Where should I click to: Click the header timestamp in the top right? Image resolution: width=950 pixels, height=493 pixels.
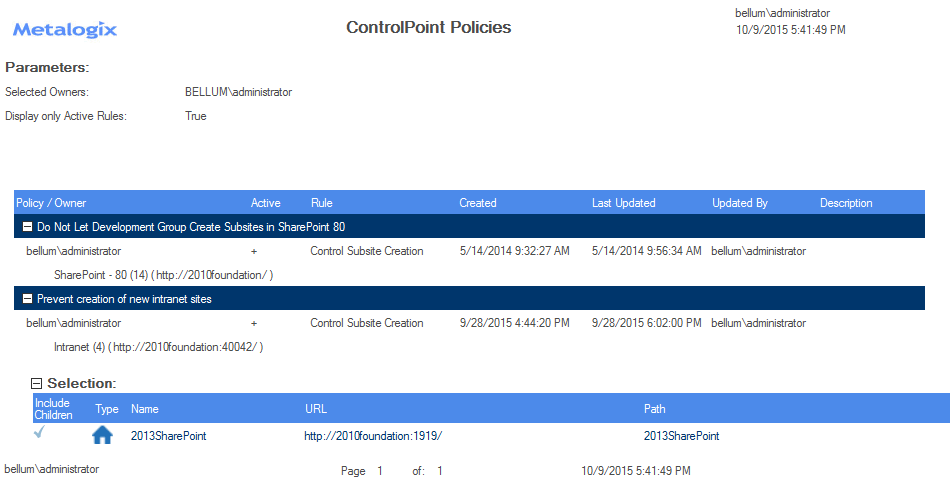(791, 30)
